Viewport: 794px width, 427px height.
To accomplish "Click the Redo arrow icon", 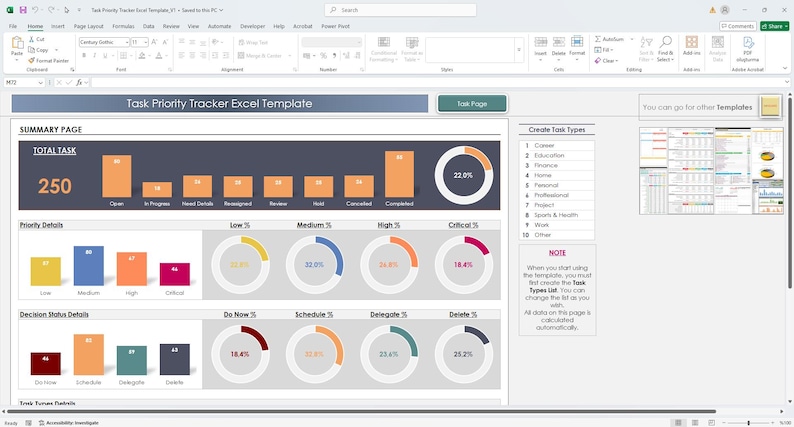I will click(51, 10).
